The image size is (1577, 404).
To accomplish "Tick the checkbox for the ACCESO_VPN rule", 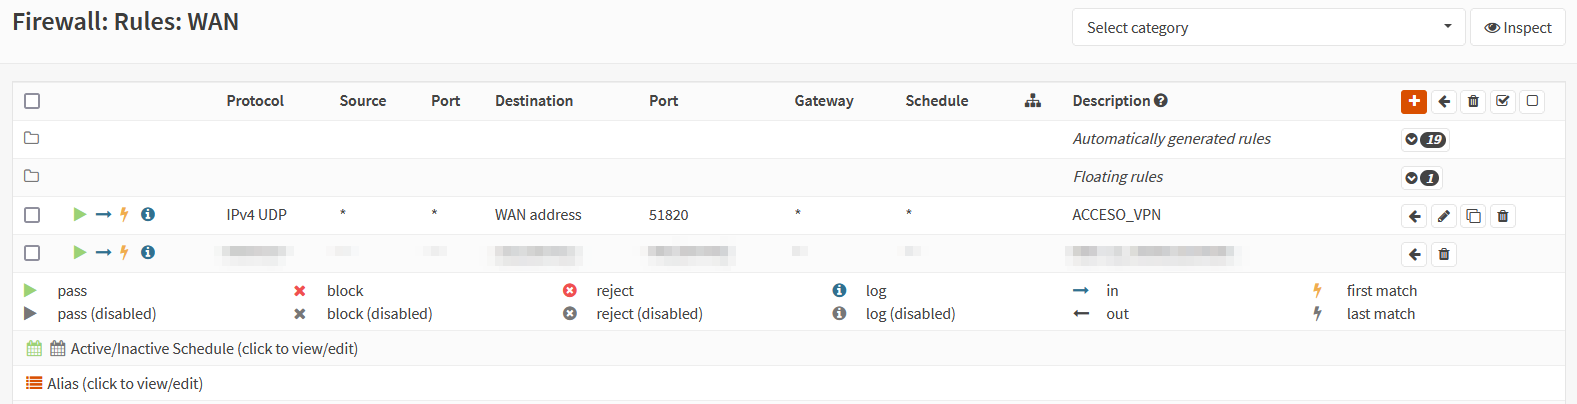I will click(32, 215).
